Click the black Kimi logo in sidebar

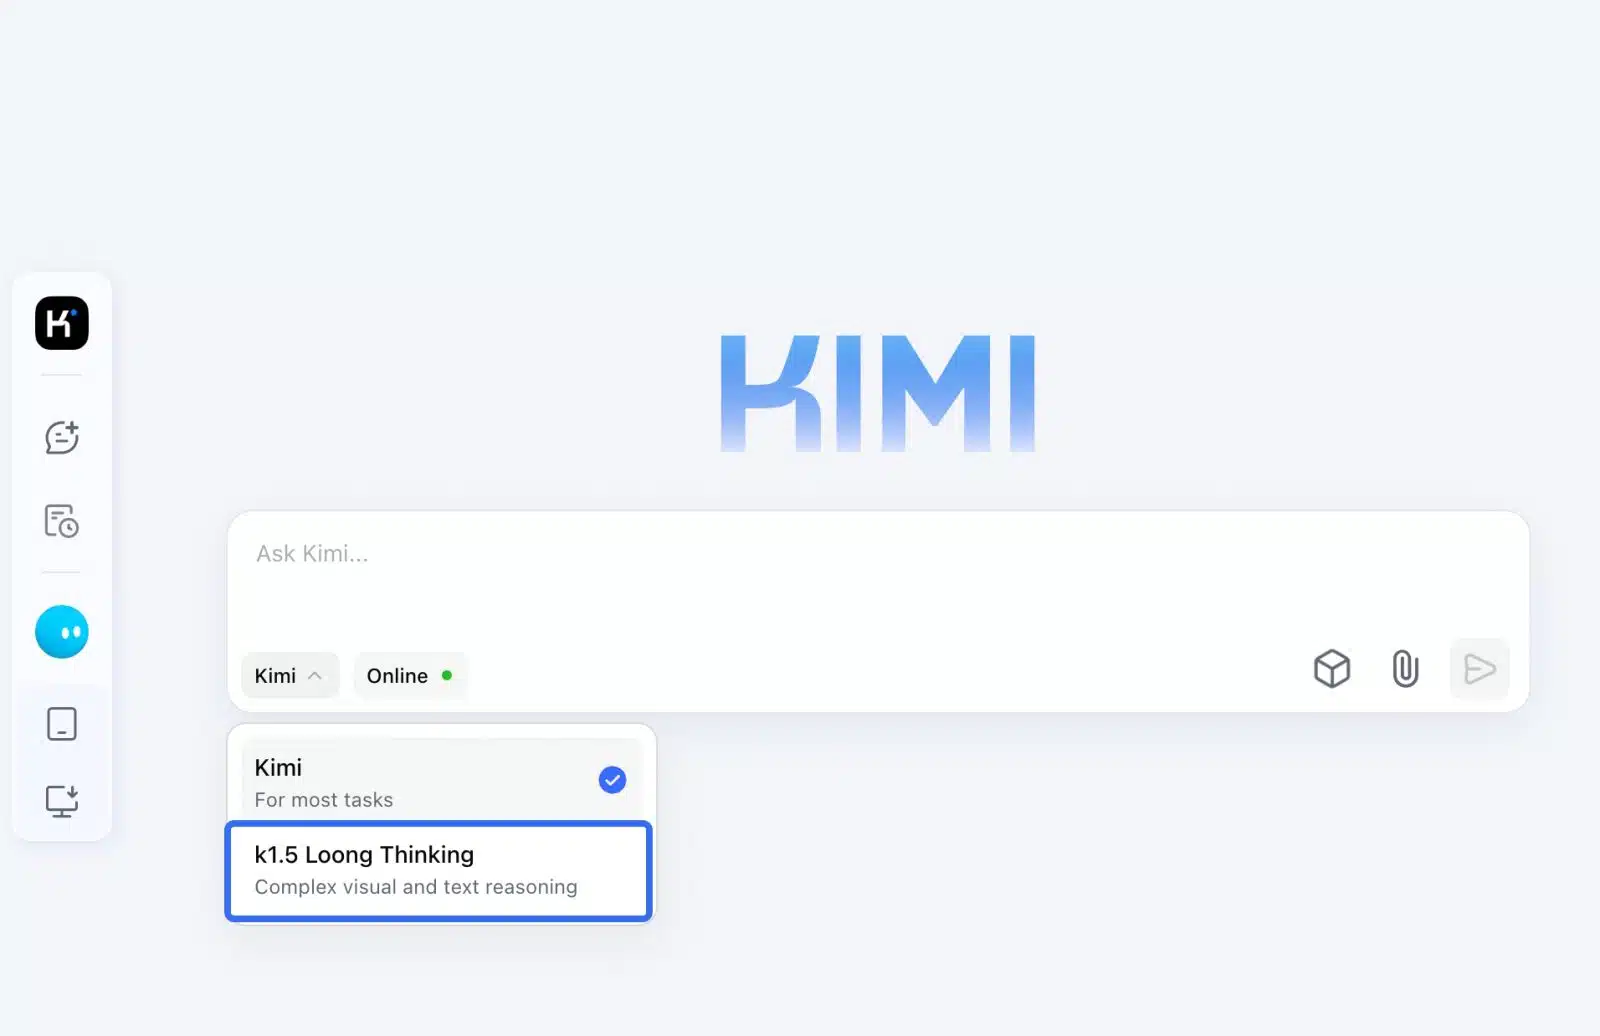62,323
